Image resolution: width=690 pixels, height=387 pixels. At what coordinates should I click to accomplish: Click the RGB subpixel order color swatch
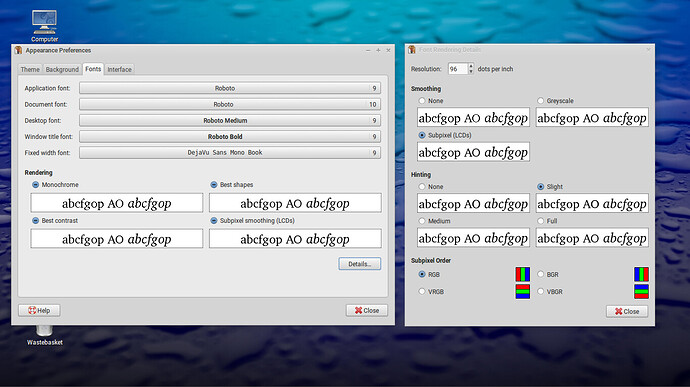[522, 274]
